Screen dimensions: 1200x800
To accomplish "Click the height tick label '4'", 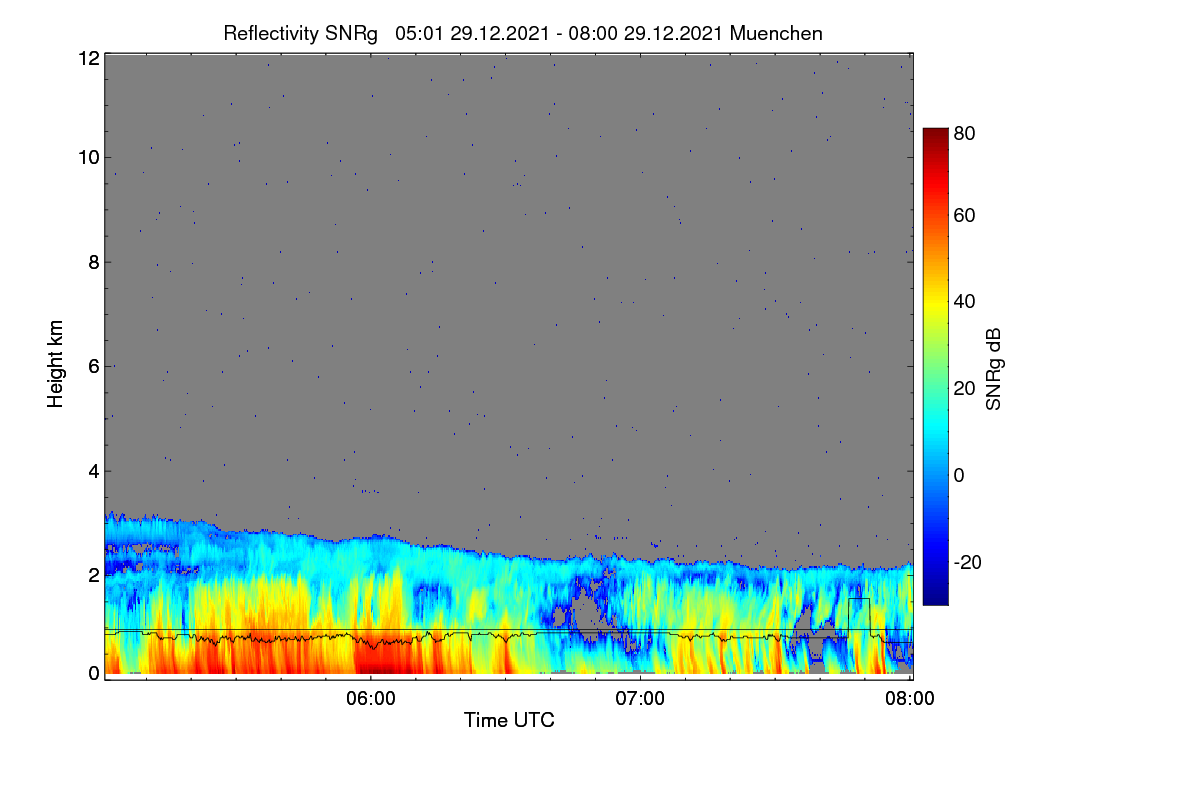I will click(x=94, y=471).
